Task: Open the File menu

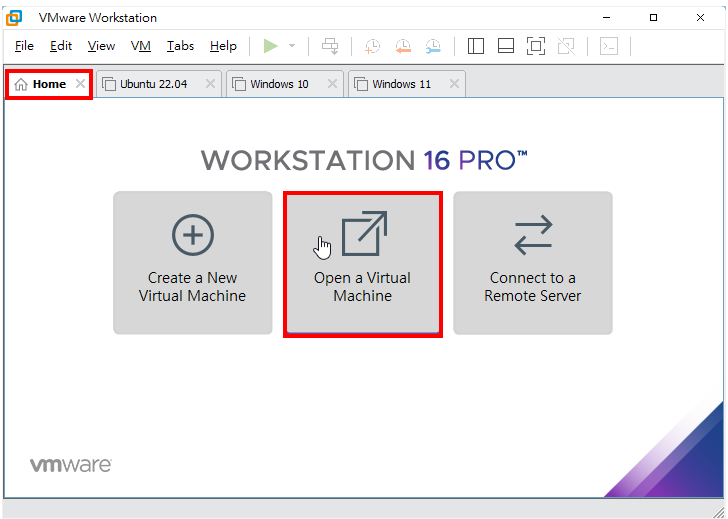Action: (x=24, y=46)
